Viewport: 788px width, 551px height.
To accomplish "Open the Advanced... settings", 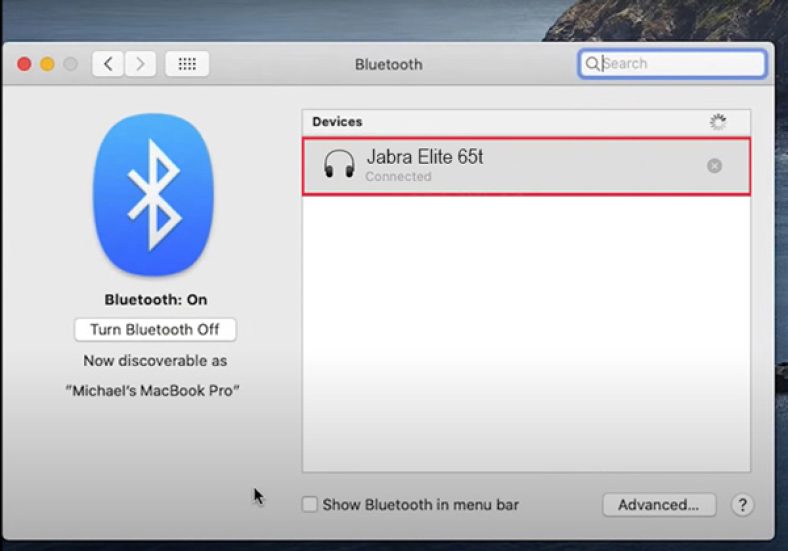I will coord(658,505).
